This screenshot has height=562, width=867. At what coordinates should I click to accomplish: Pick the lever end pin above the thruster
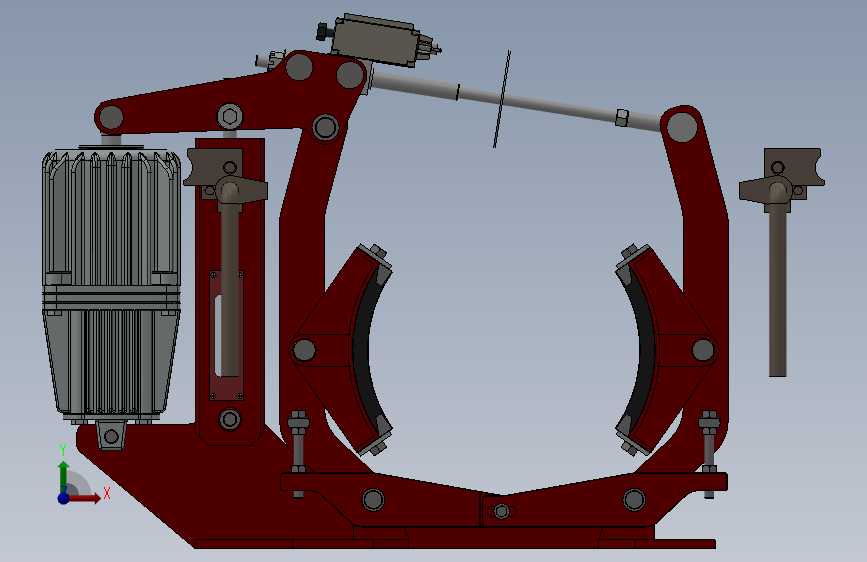[111, 117]
